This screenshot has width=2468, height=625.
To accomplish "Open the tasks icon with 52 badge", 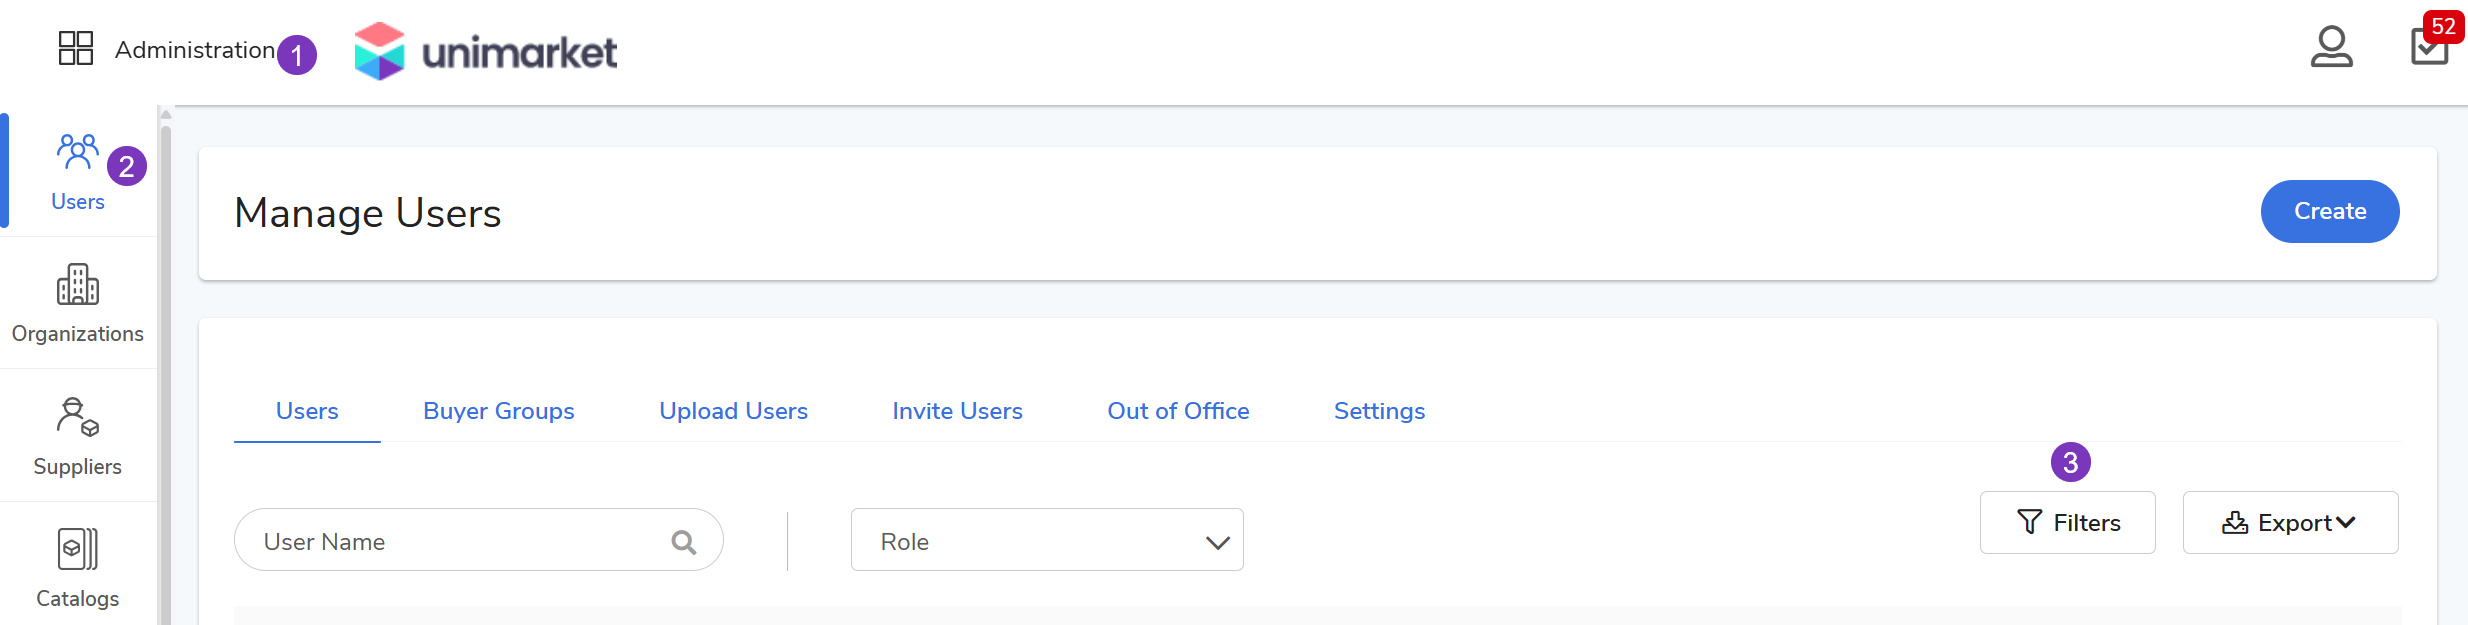I will click(x=2429, y=46).
